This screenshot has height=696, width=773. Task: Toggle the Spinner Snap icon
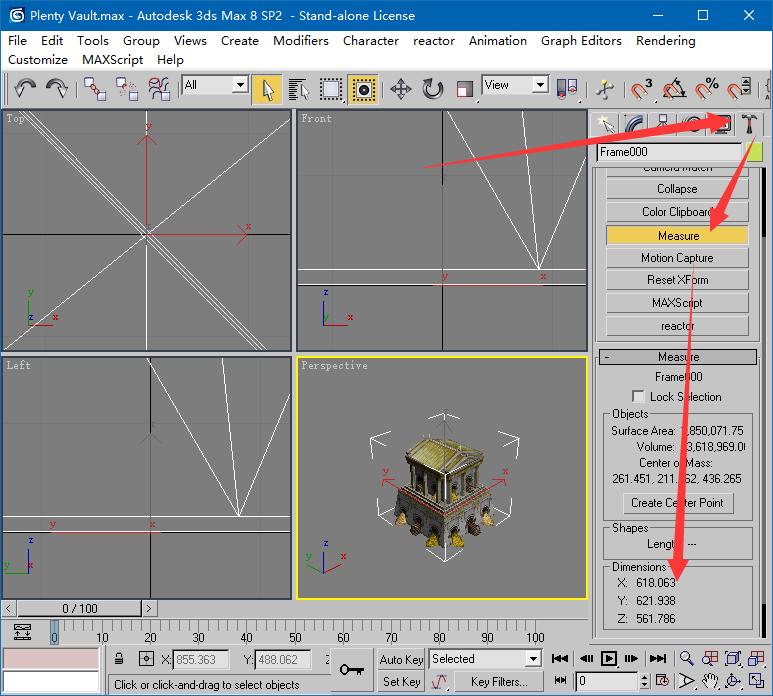738,89
